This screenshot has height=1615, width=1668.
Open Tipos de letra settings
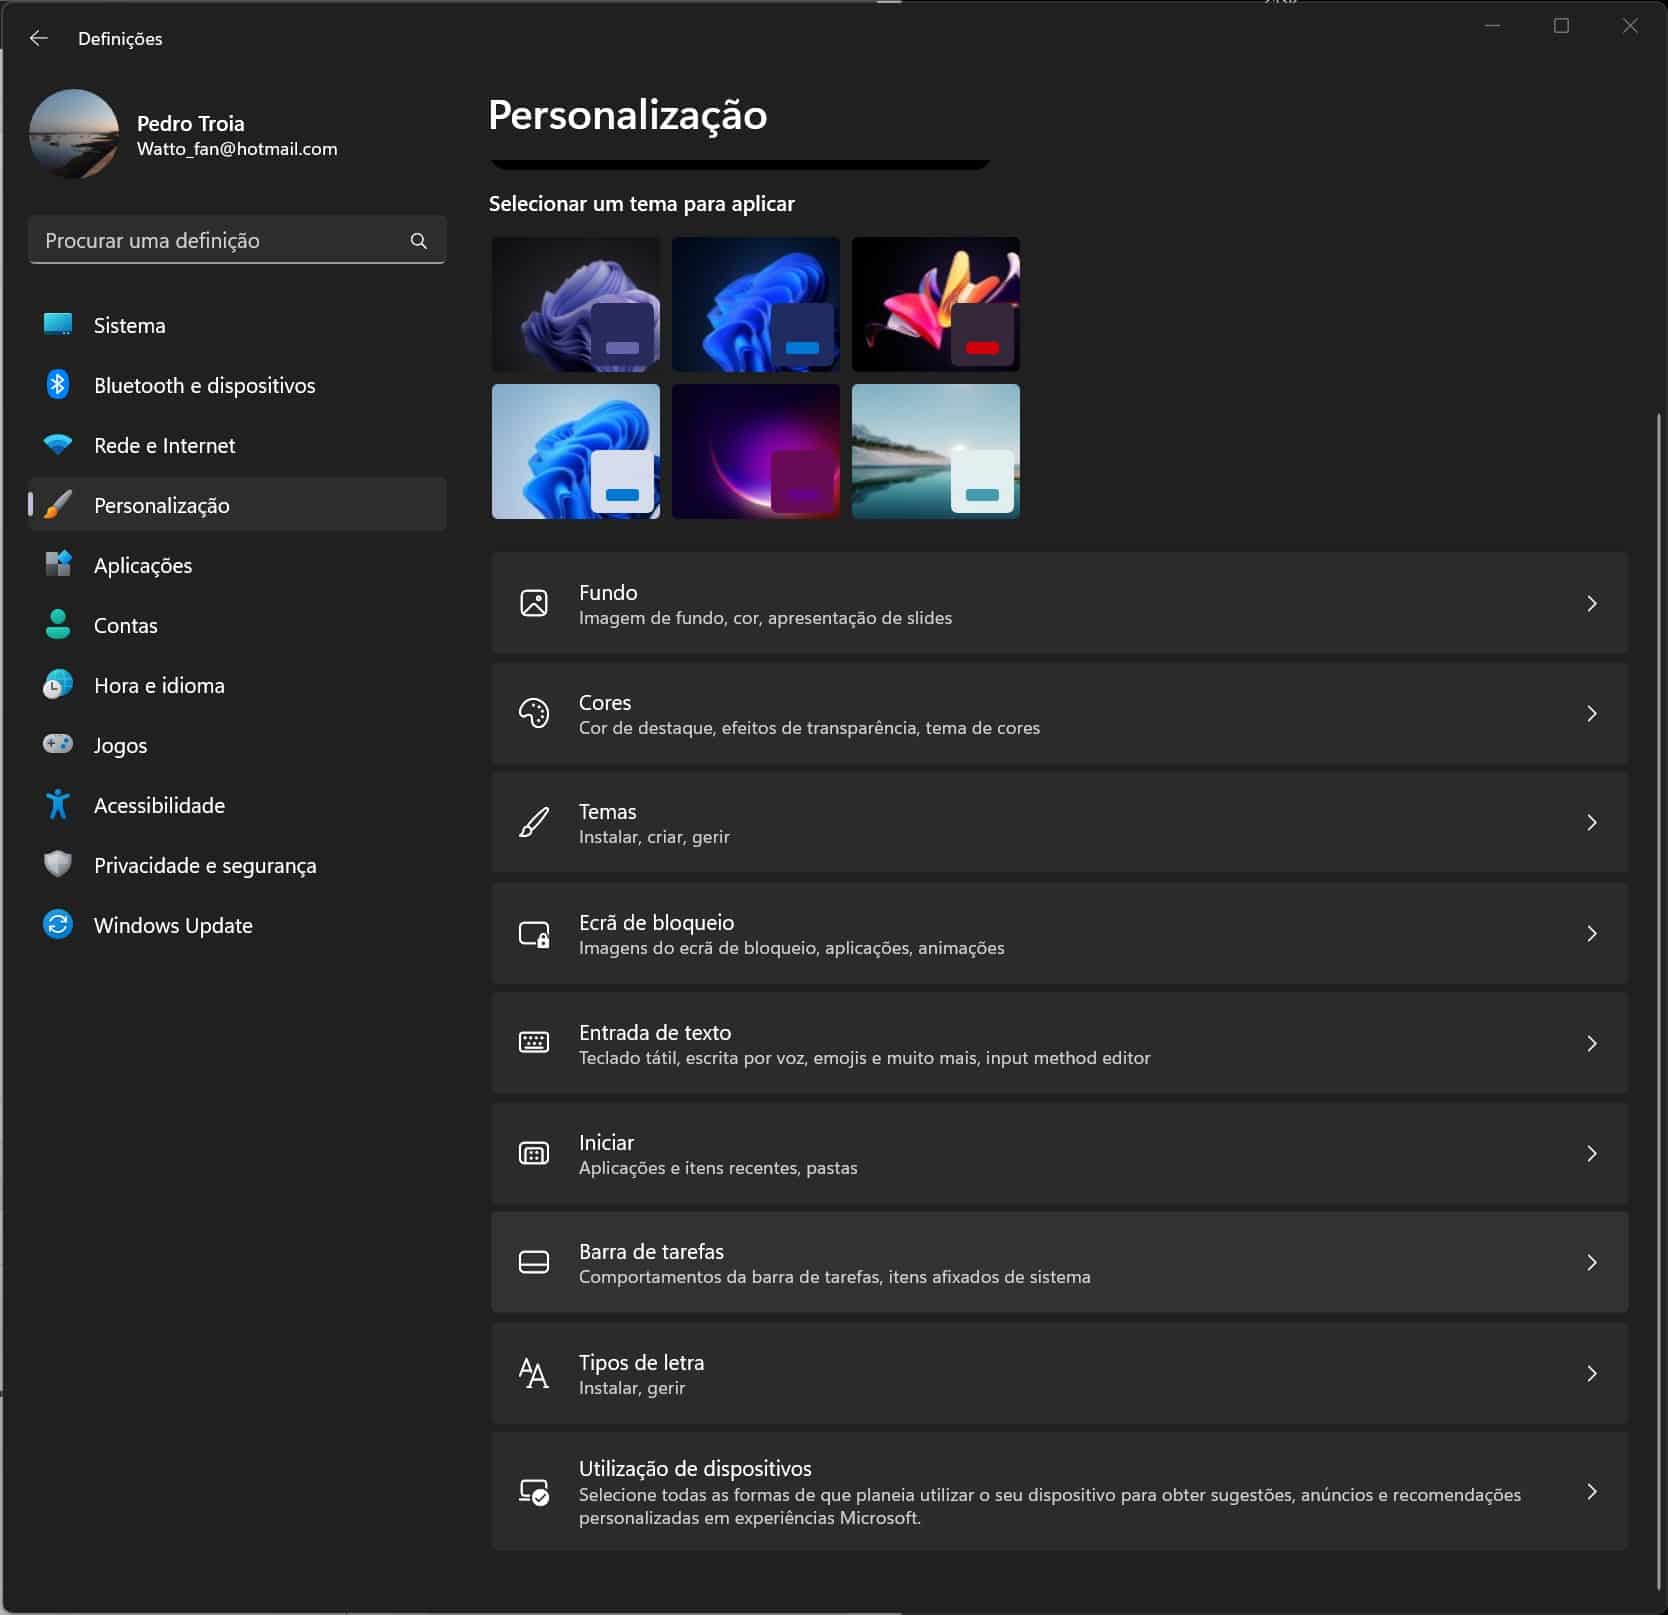tap(1059, 1373)
